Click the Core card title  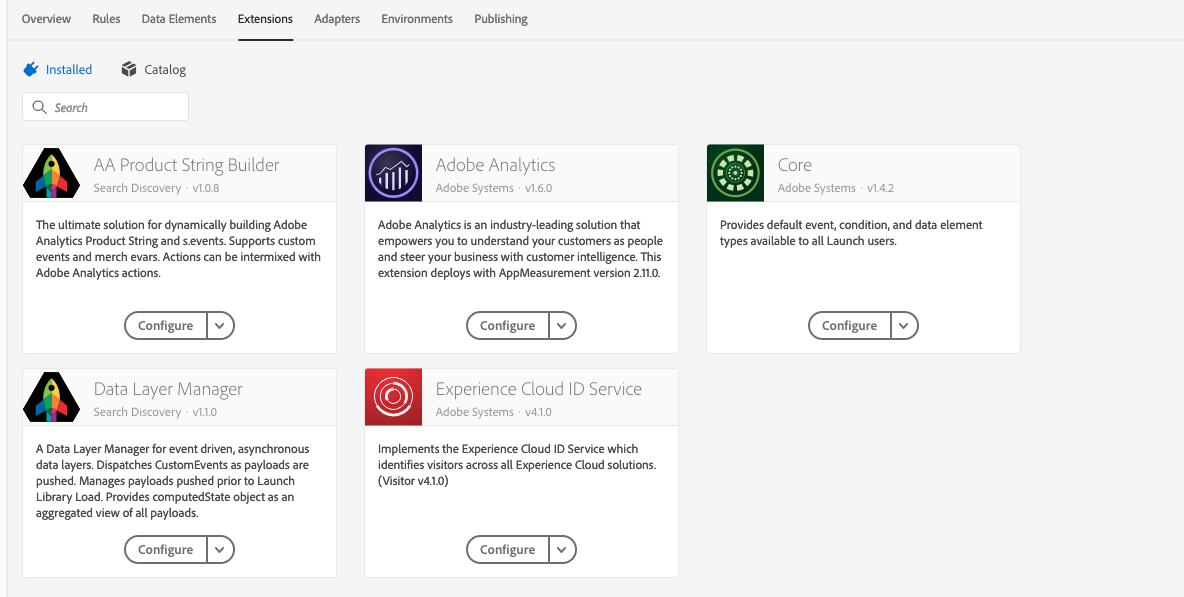pos(795,165)
